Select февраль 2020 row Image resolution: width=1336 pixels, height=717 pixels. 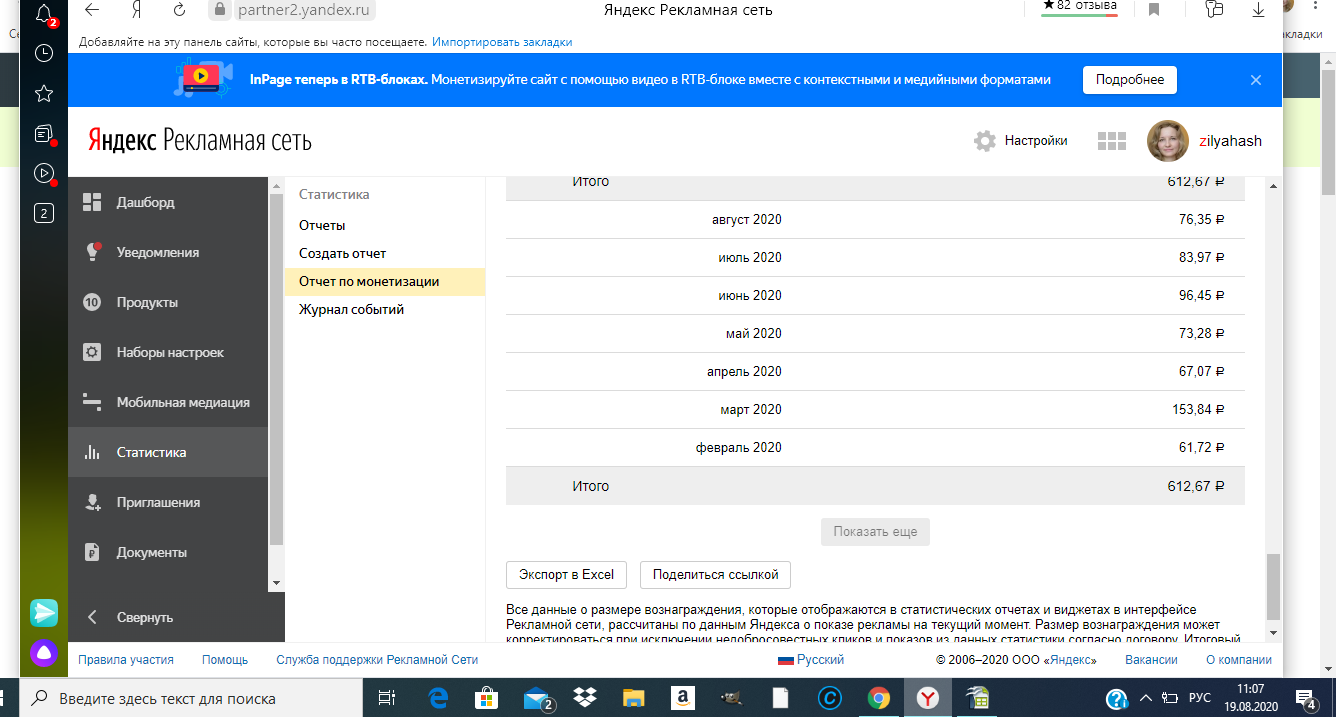[875, 447]
